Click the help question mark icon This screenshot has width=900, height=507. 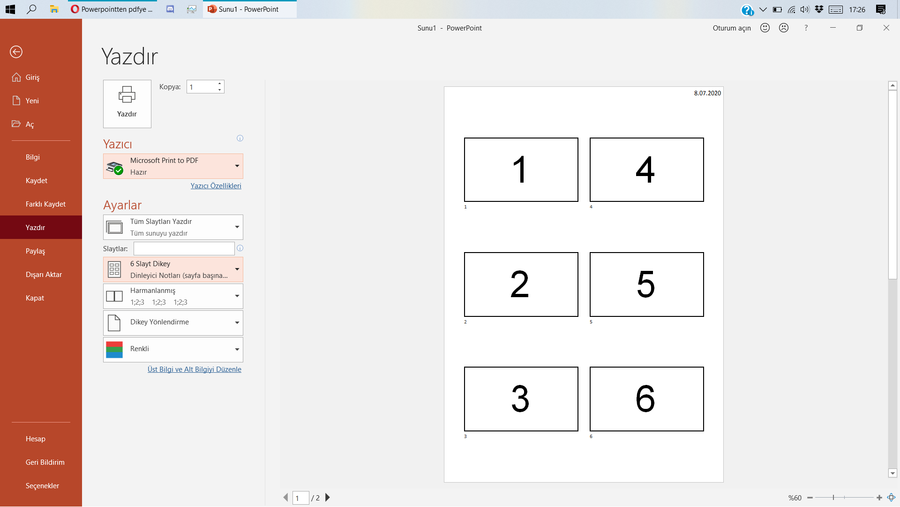coord(806,28)
